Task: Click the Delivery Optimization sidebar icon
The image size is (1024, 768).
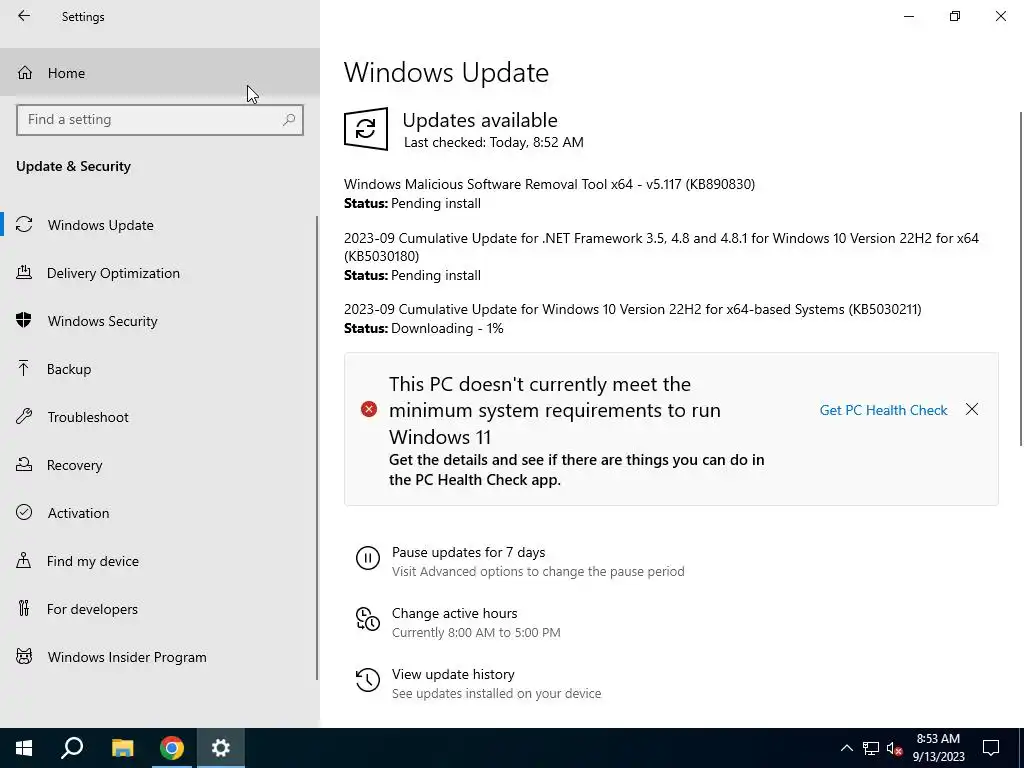Action: (x=24, y=273)
